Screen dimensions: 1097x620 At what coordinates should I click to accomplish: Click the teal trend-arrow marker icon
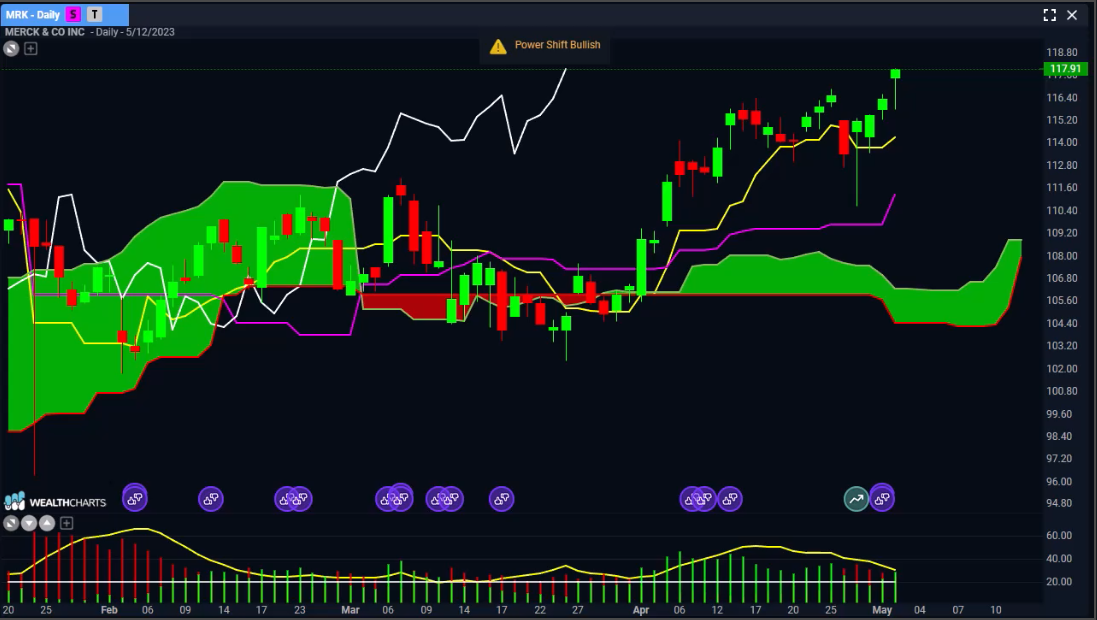click(x=856, y=499)
